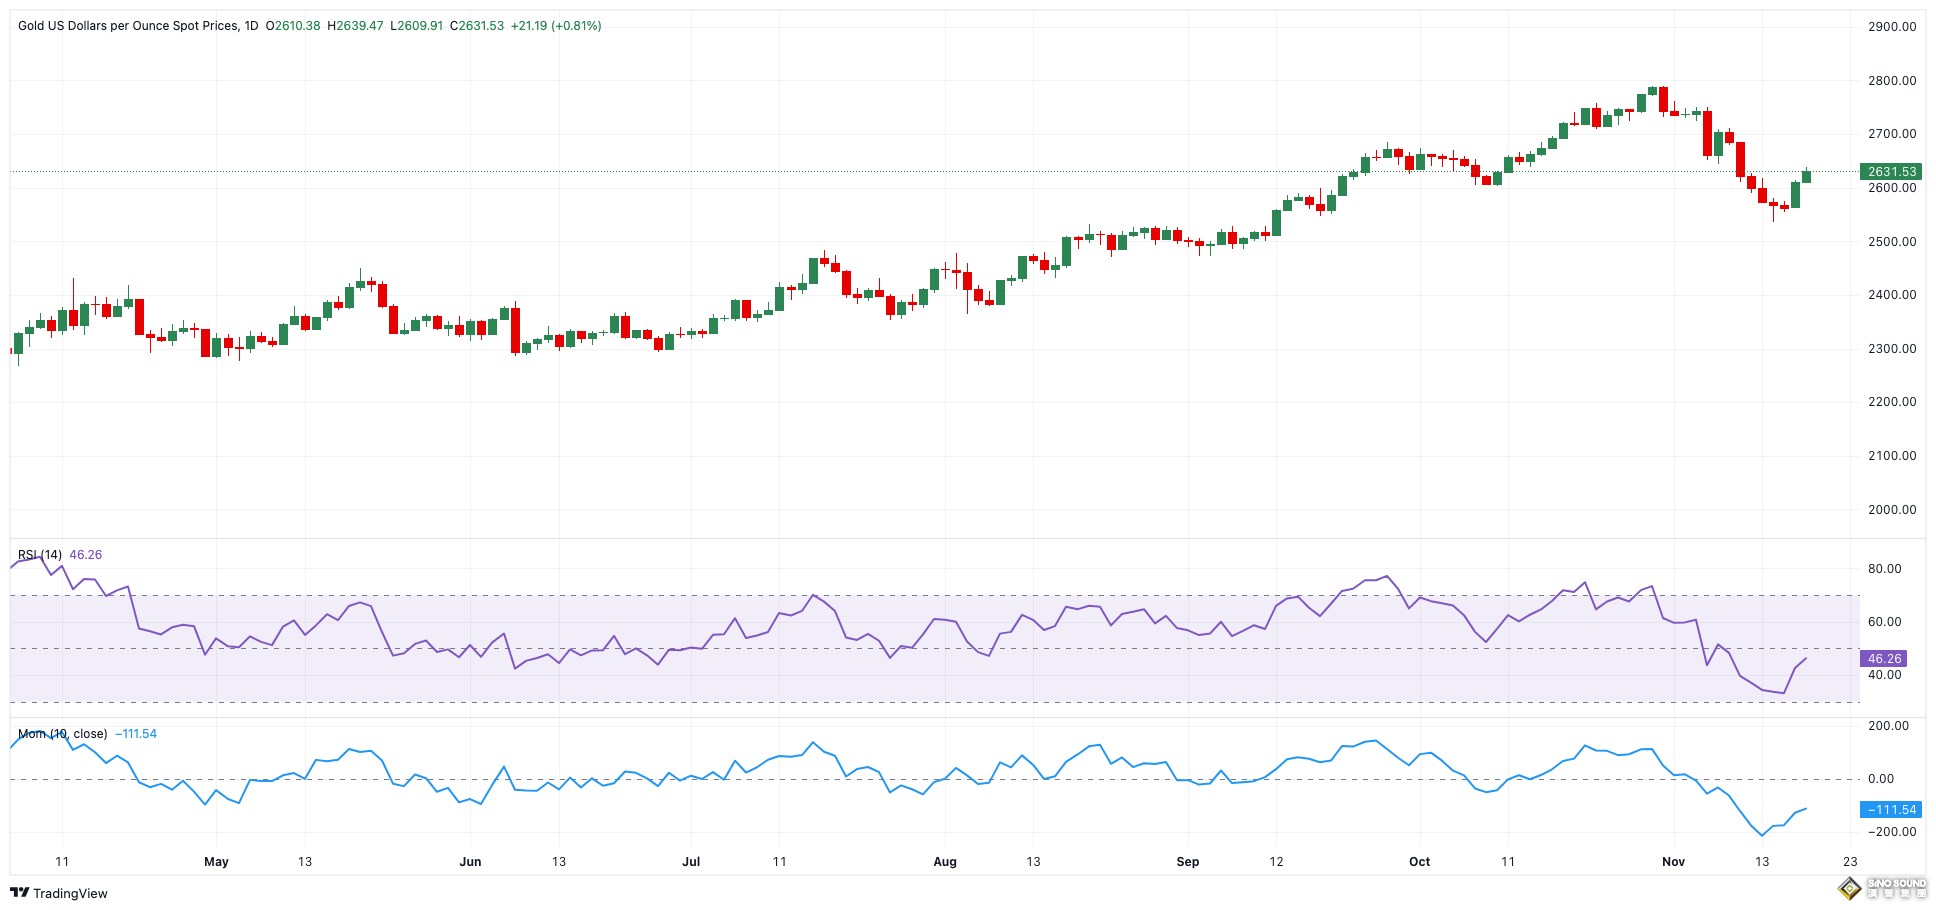Select the Sep label on the time axis

click(1188, 861)
